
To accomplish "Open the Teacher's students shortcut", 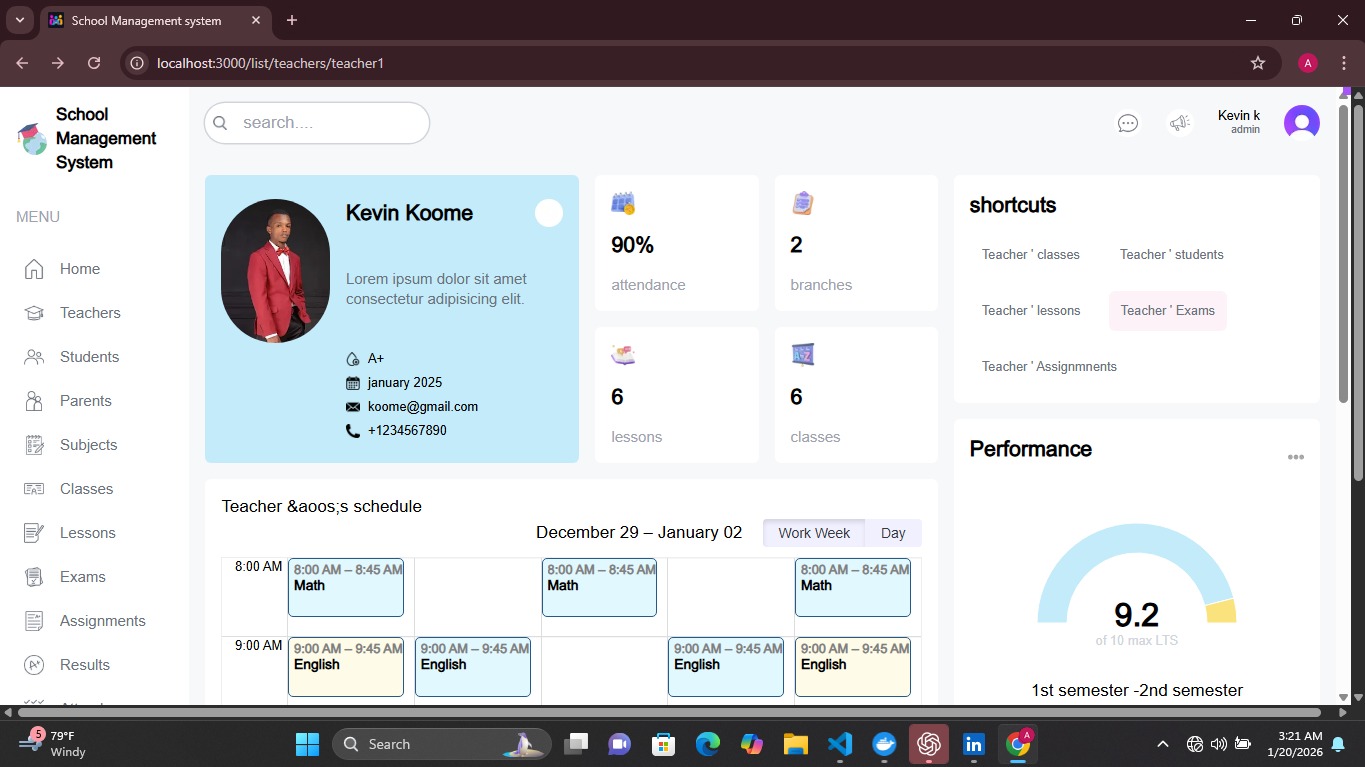I will pos(1171,255).
